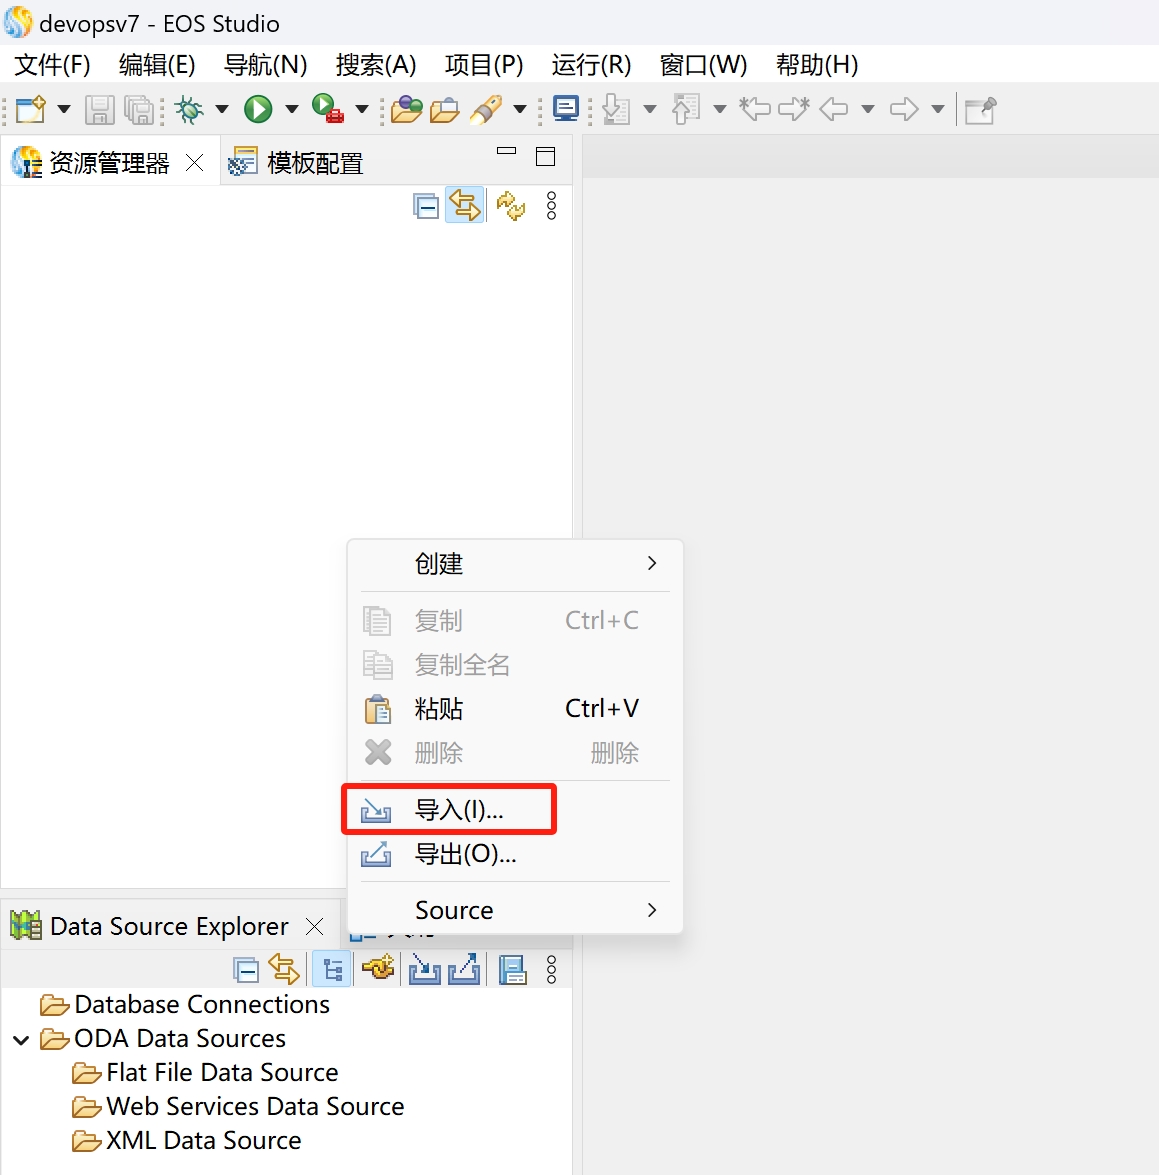Open the Run dropdown arrow
Viewport: 1159px width, 1175px height.
coord(291,109)
